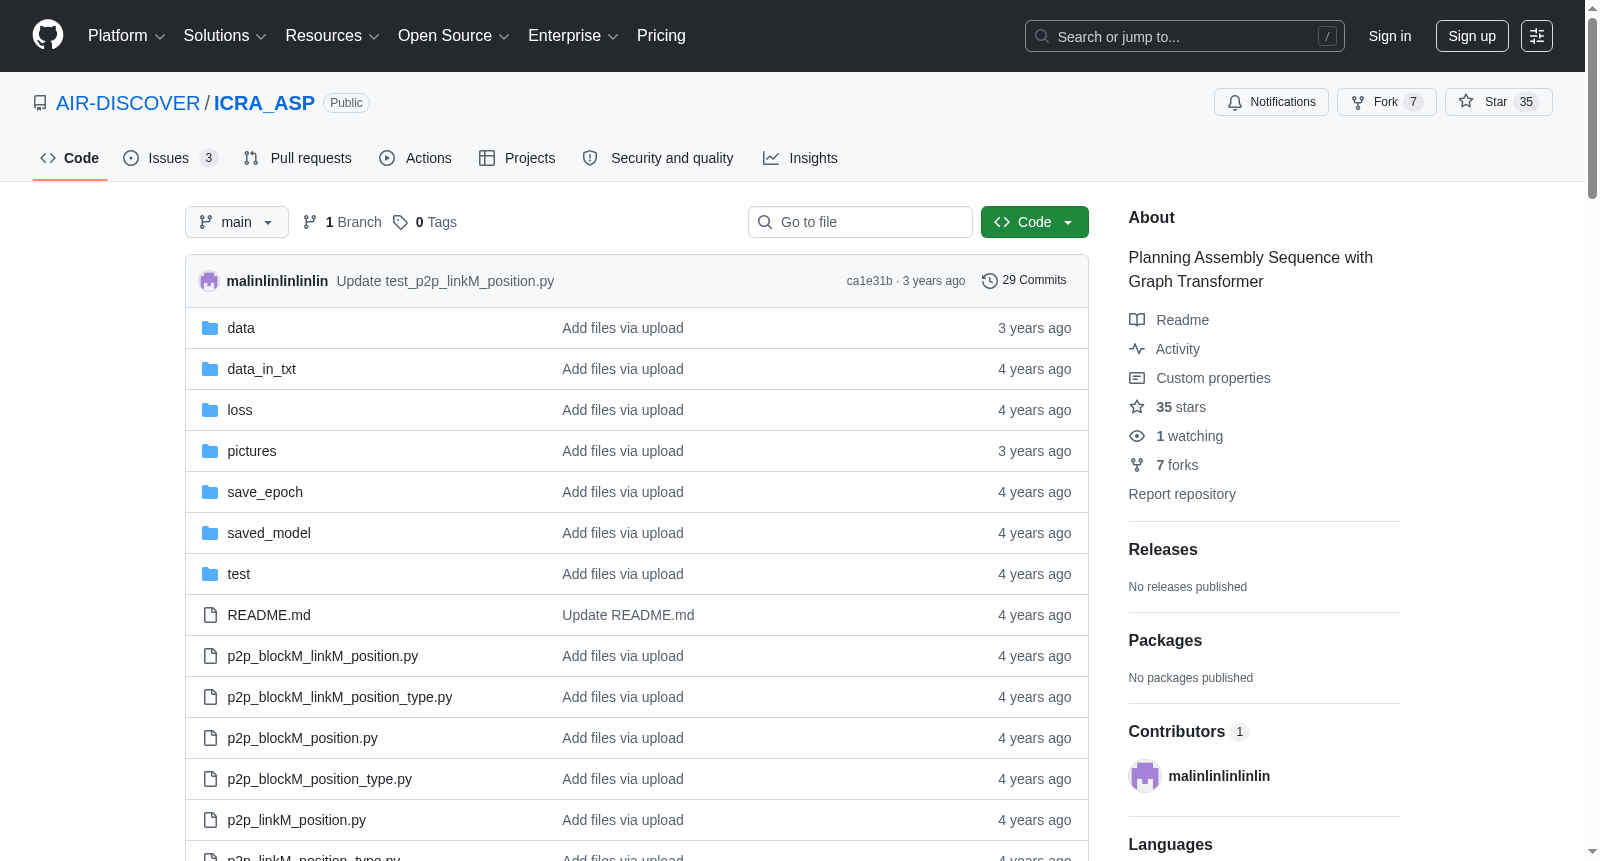
Task: Fork the ICRA_ASP repository
Action: click(x=1386, y=102)
